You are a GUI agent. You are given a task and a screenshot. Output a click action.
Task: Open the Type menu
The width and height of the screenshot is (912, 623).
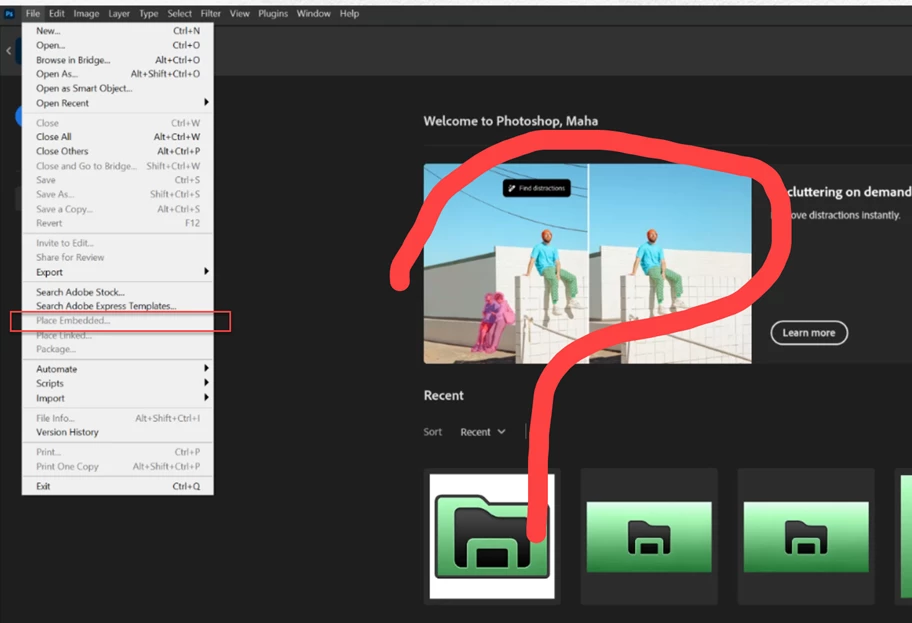point(148,13)
